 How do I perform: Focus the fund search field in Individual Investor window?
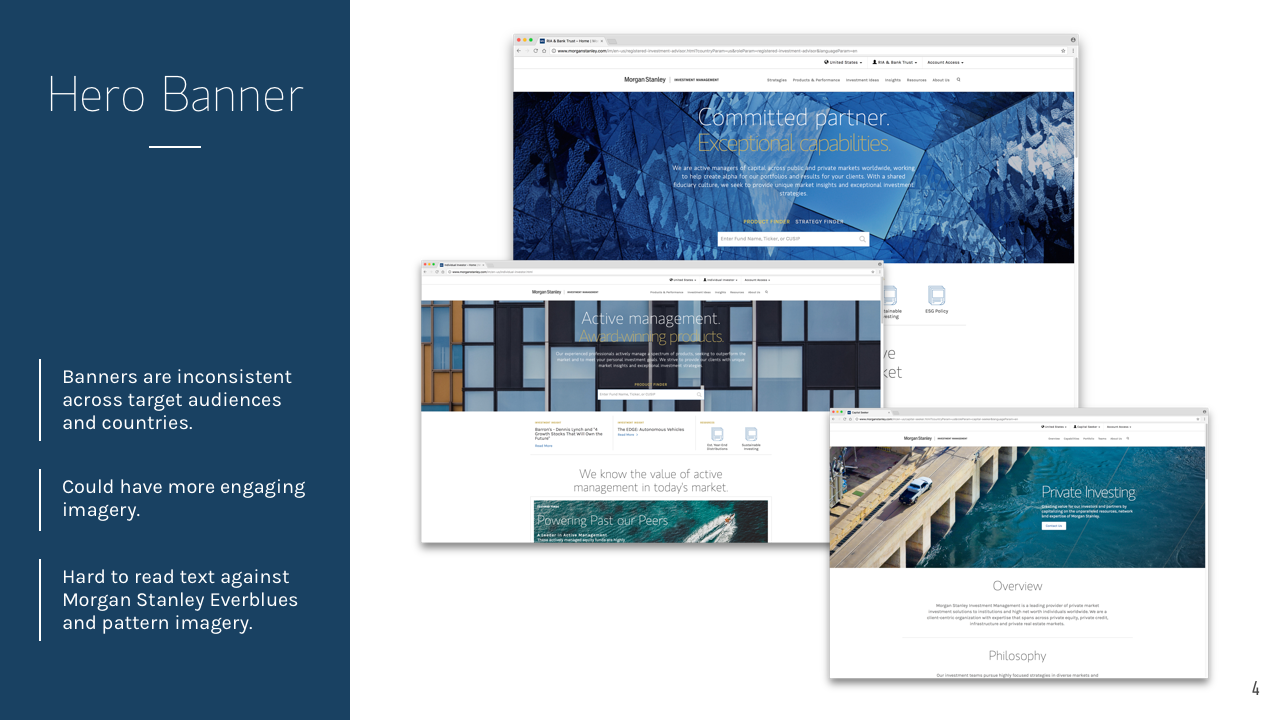[650, 394]
